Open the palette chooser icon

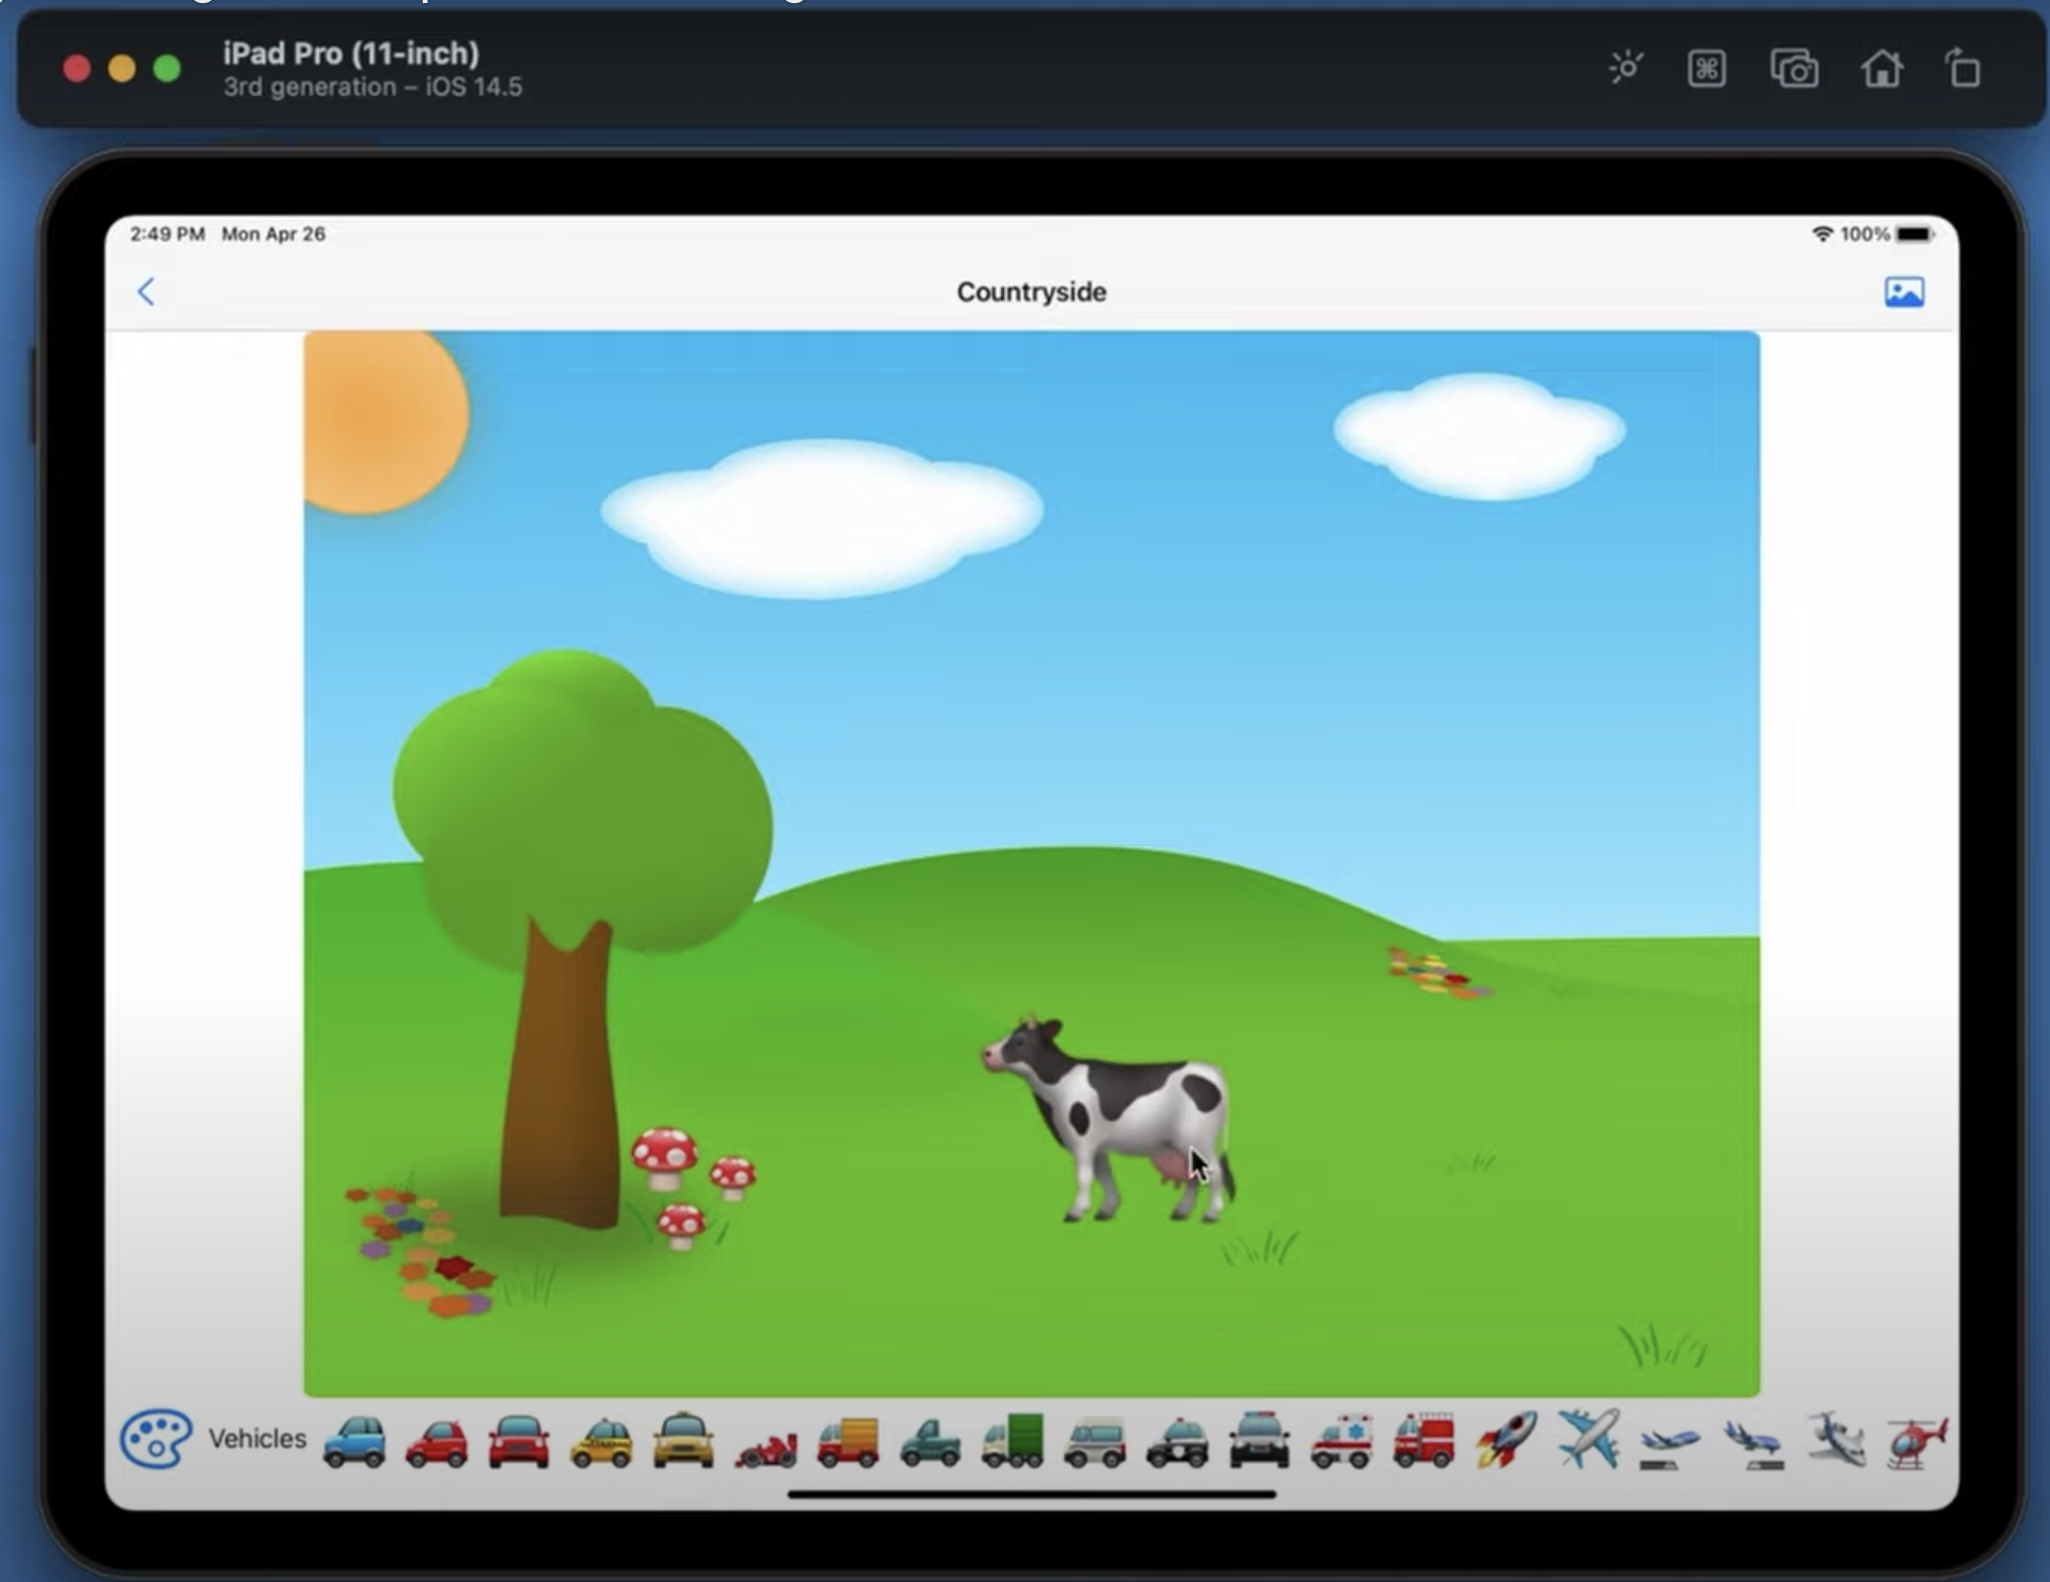(x=156, y=1438)
